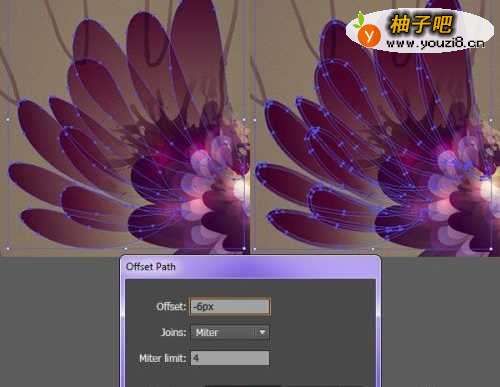Open the Joins dropdown arrow

pos(262,332)
